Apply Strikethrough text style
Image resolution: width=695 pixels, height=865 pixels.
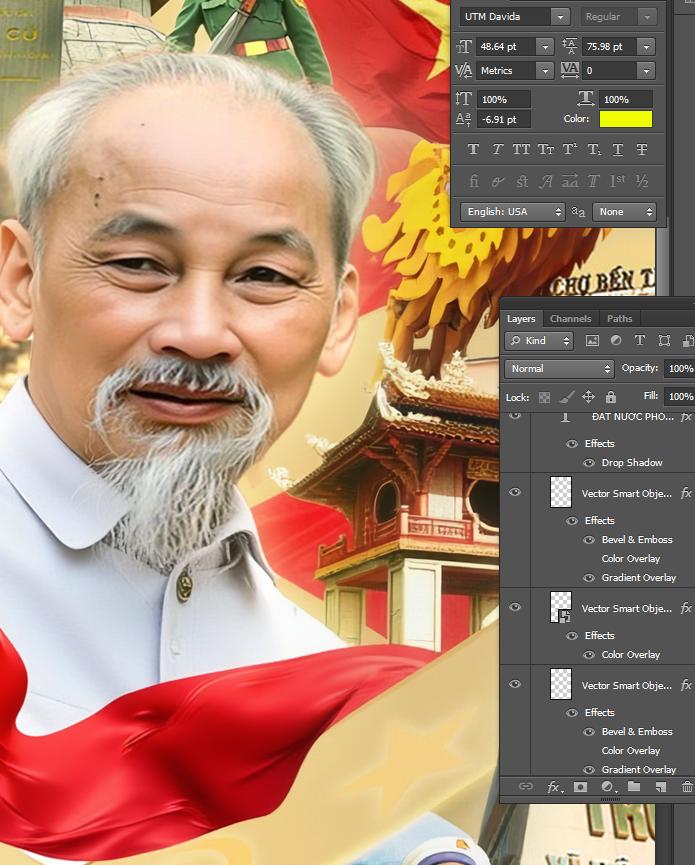coord(642,150)
